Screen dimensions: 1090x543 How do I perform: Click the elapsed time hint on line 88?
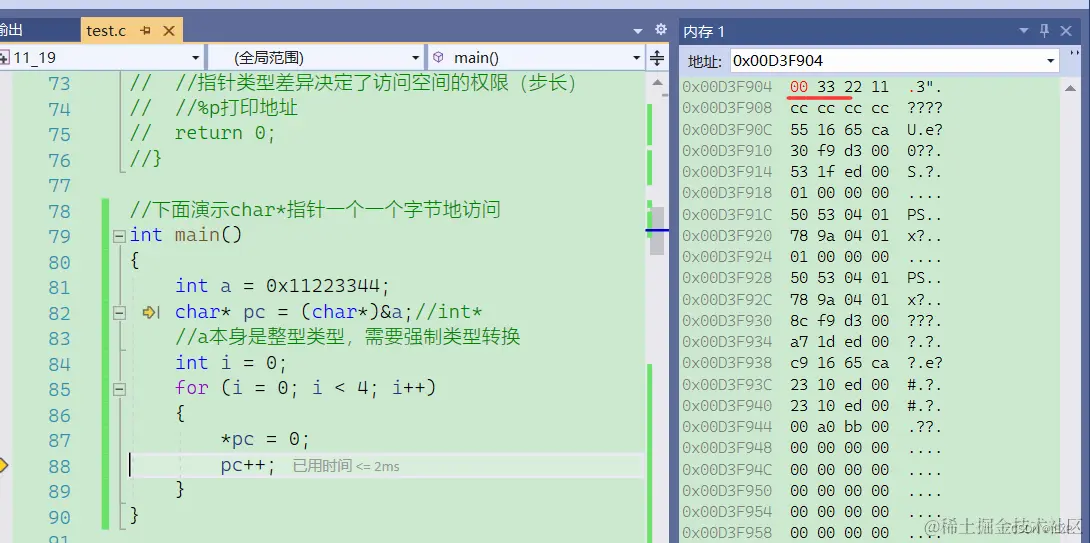[345, 466]
